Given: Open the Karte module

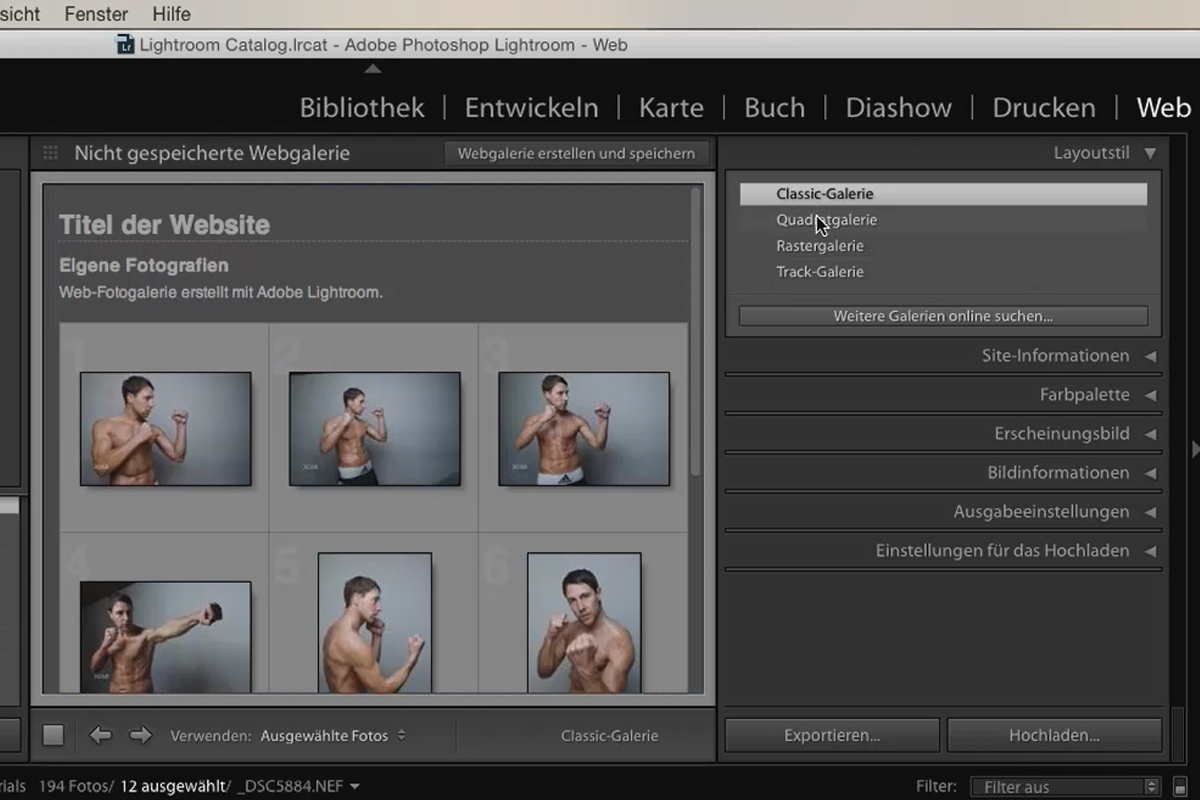Looking at the screenshot, I should pos(671,108).
